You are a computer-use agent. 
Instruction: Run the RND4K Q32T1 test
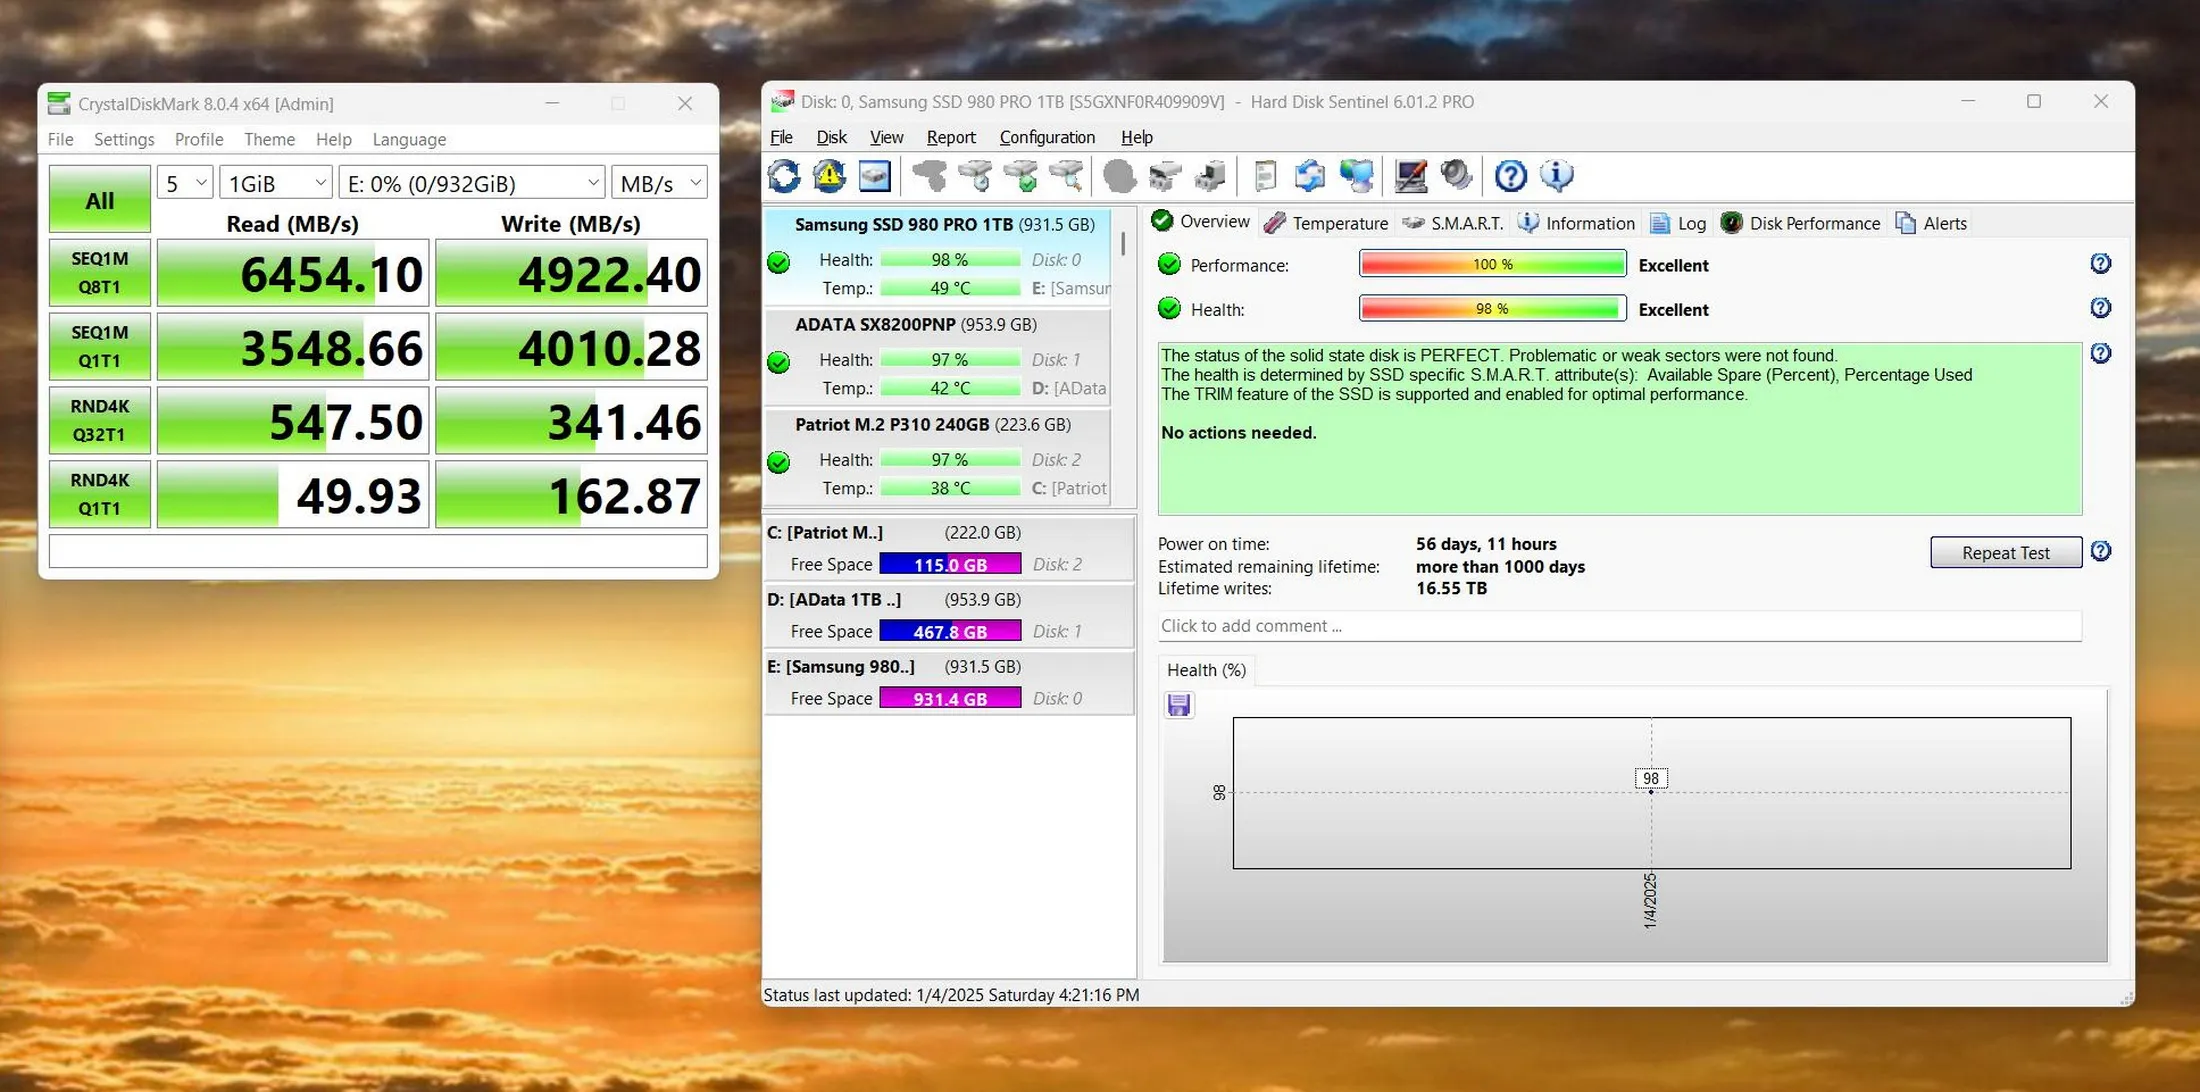tap(100, 420)
